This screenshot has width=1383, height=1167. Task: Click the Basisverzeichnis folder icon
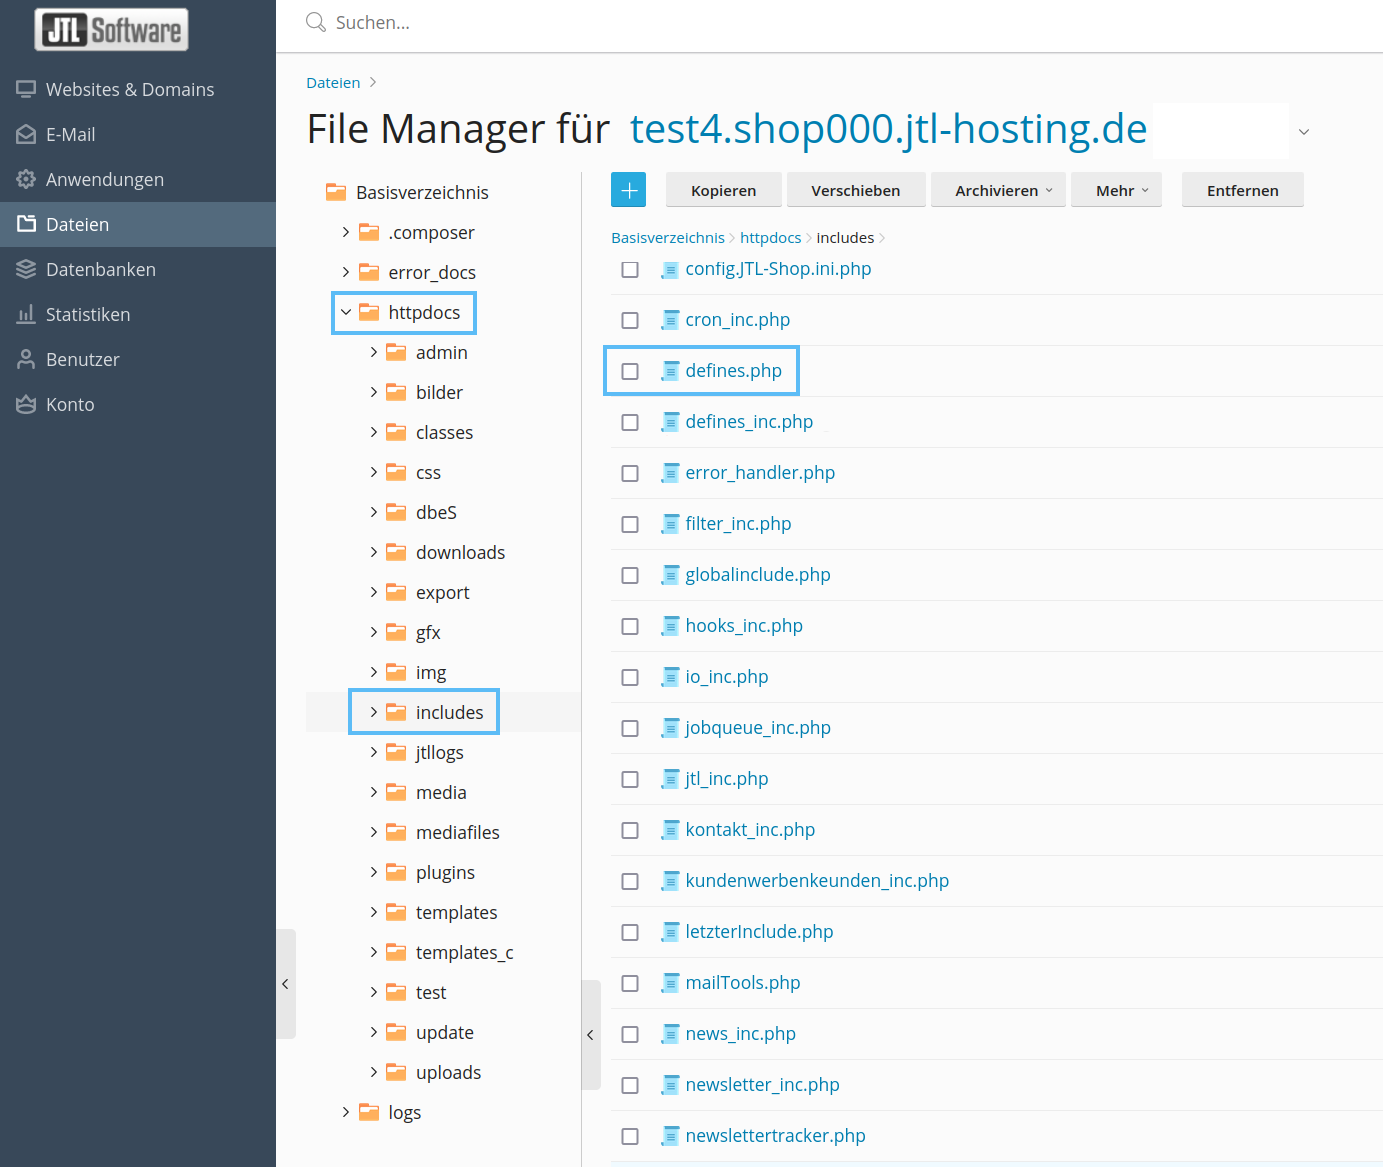click(336, 192)
